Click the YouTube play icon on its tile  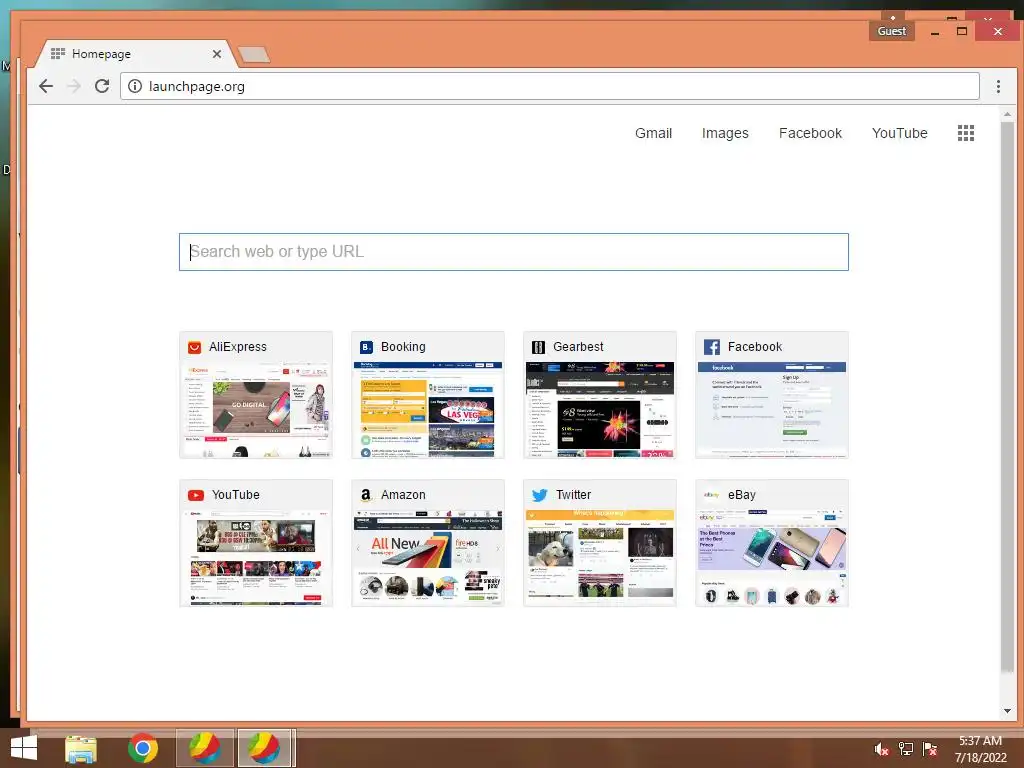point(195,495)
